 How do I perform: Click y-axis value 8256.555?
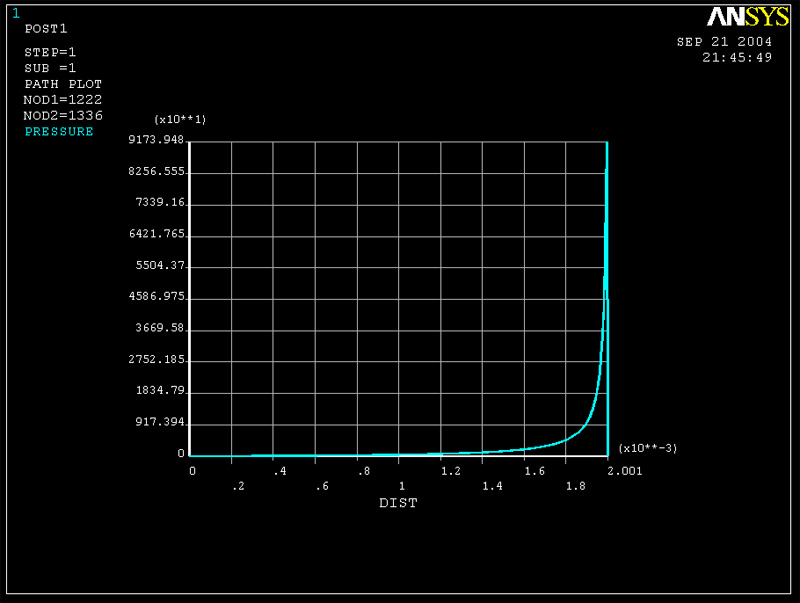156,171
